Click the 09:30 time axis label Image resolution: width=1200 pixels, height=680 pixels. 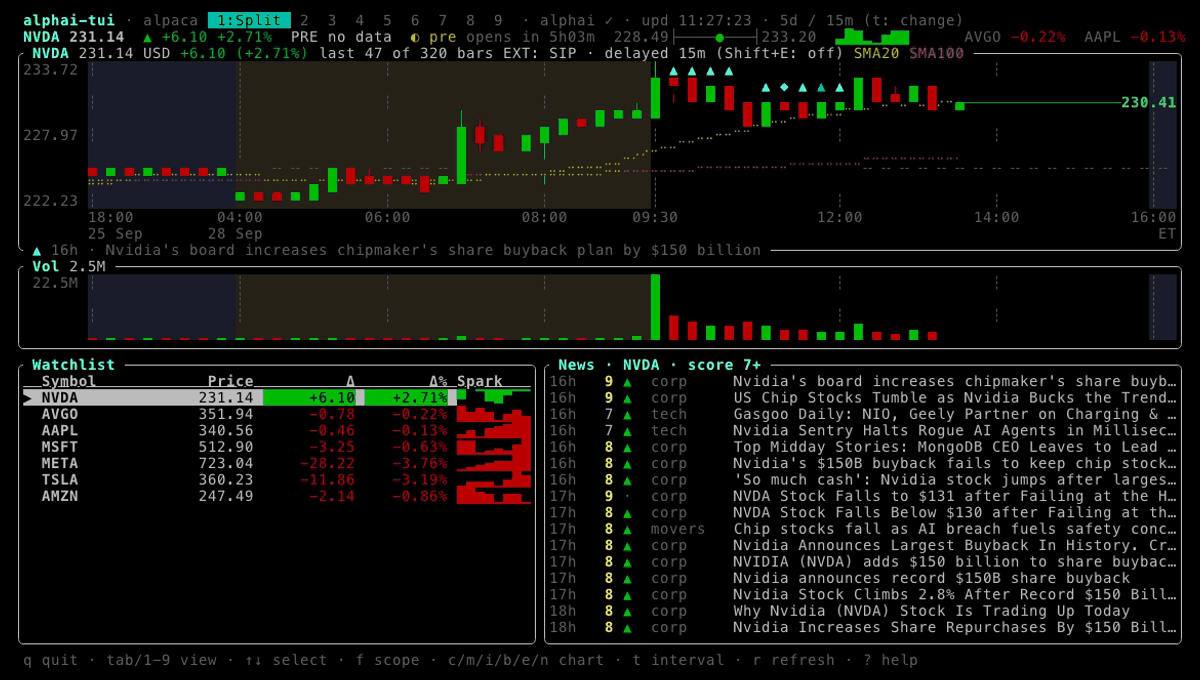point(655,217)
